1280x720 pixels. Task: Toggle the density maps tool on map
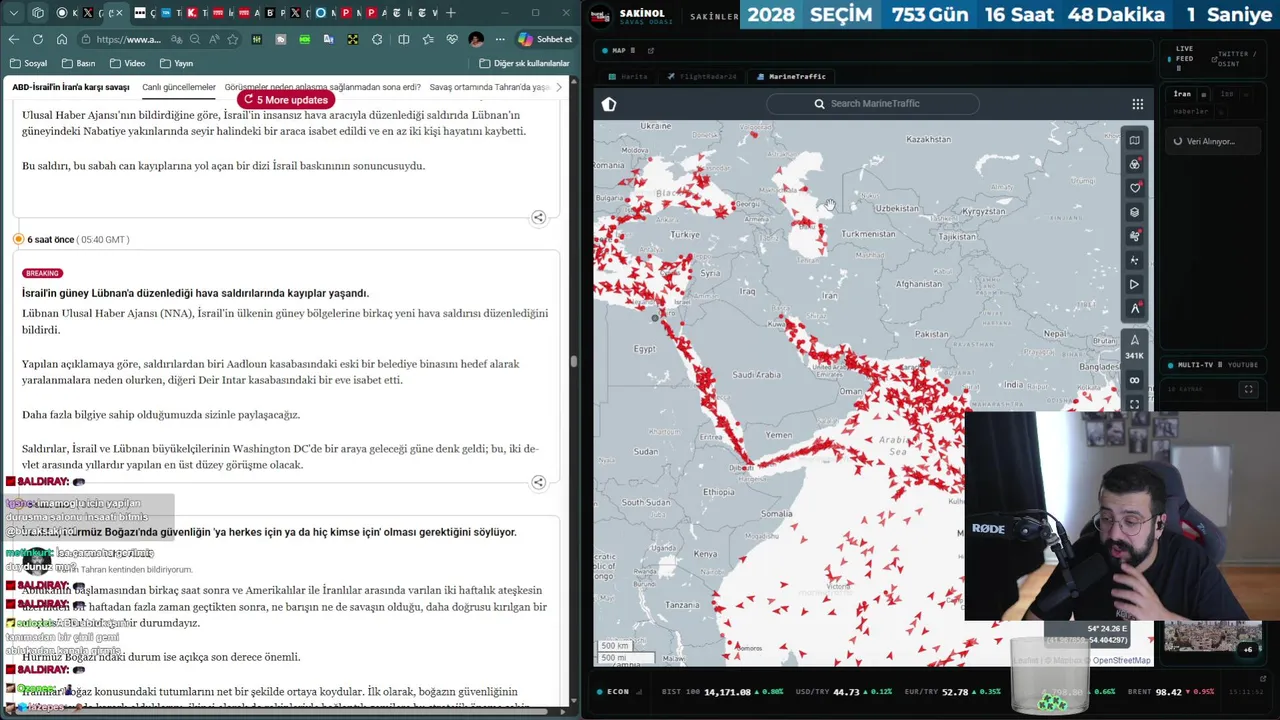(1134, 260)
